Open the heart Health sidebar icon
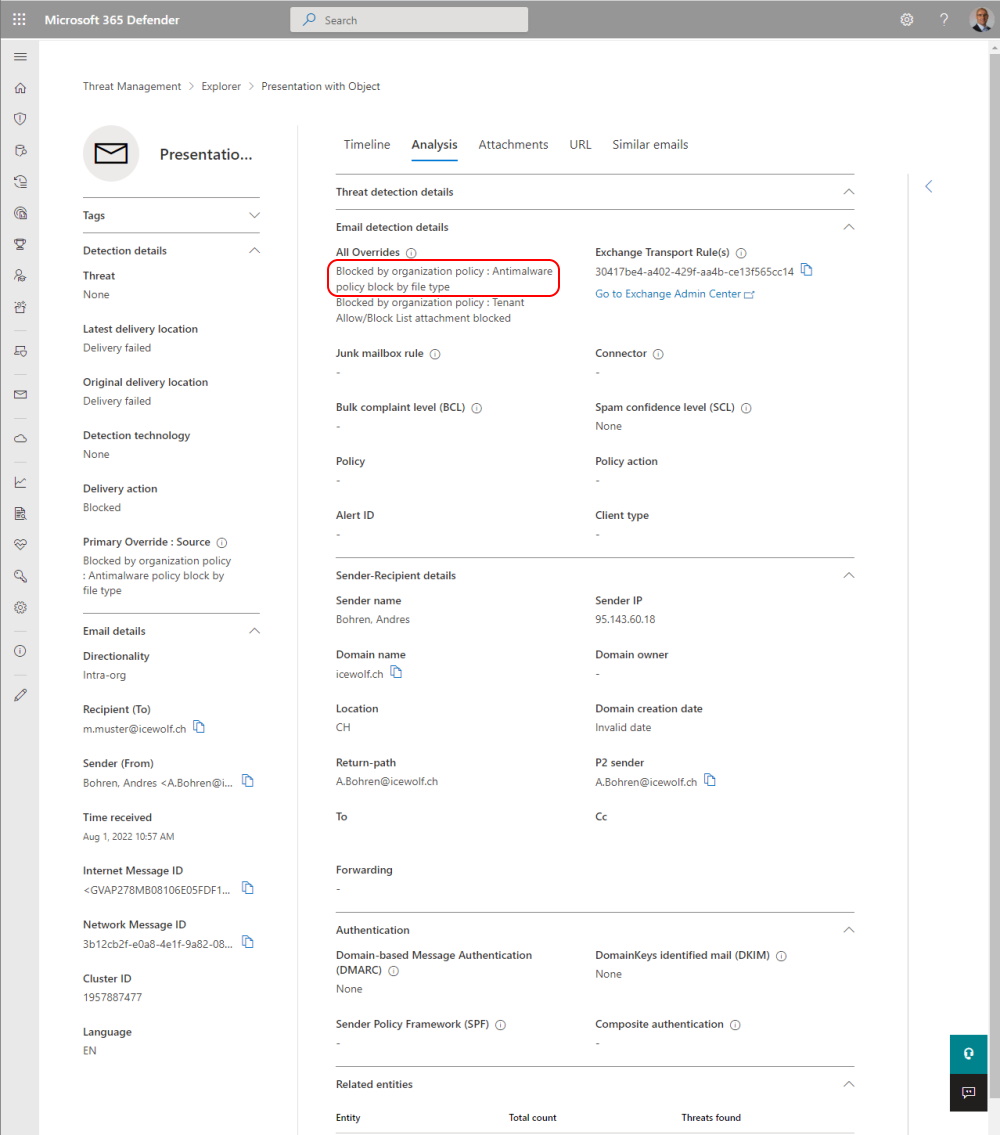The image size is (1000, 1135). 20,544
